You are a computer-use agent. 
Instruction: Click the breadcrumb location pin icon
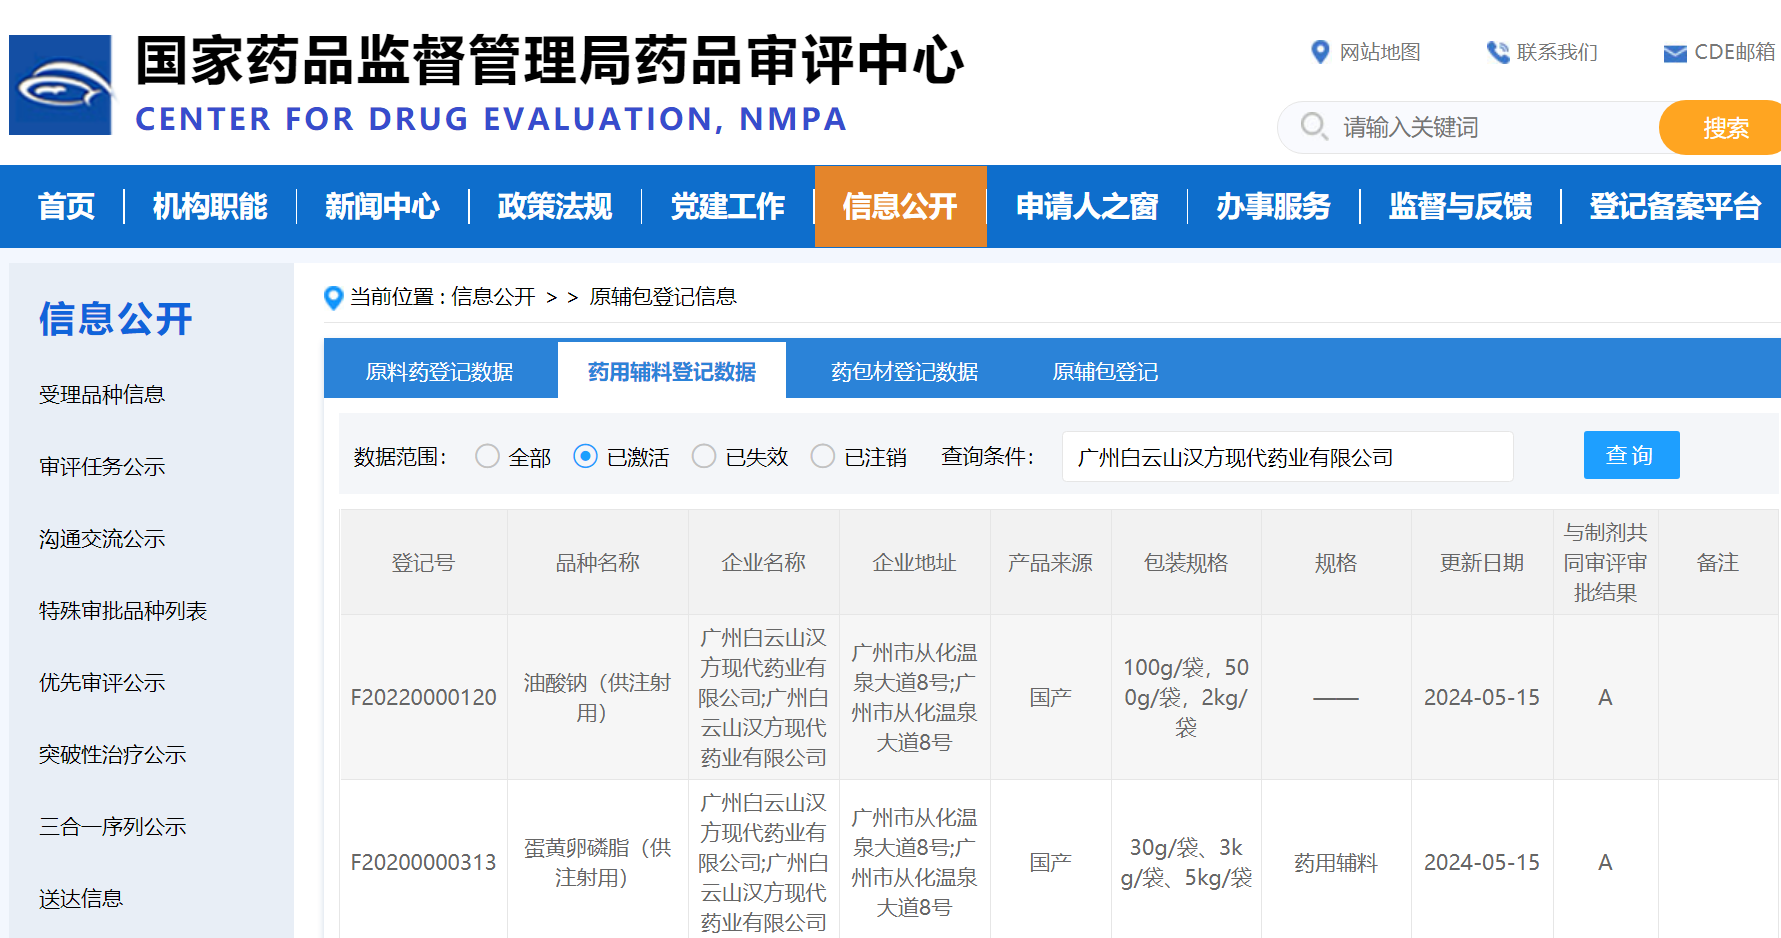pos(334,297)
